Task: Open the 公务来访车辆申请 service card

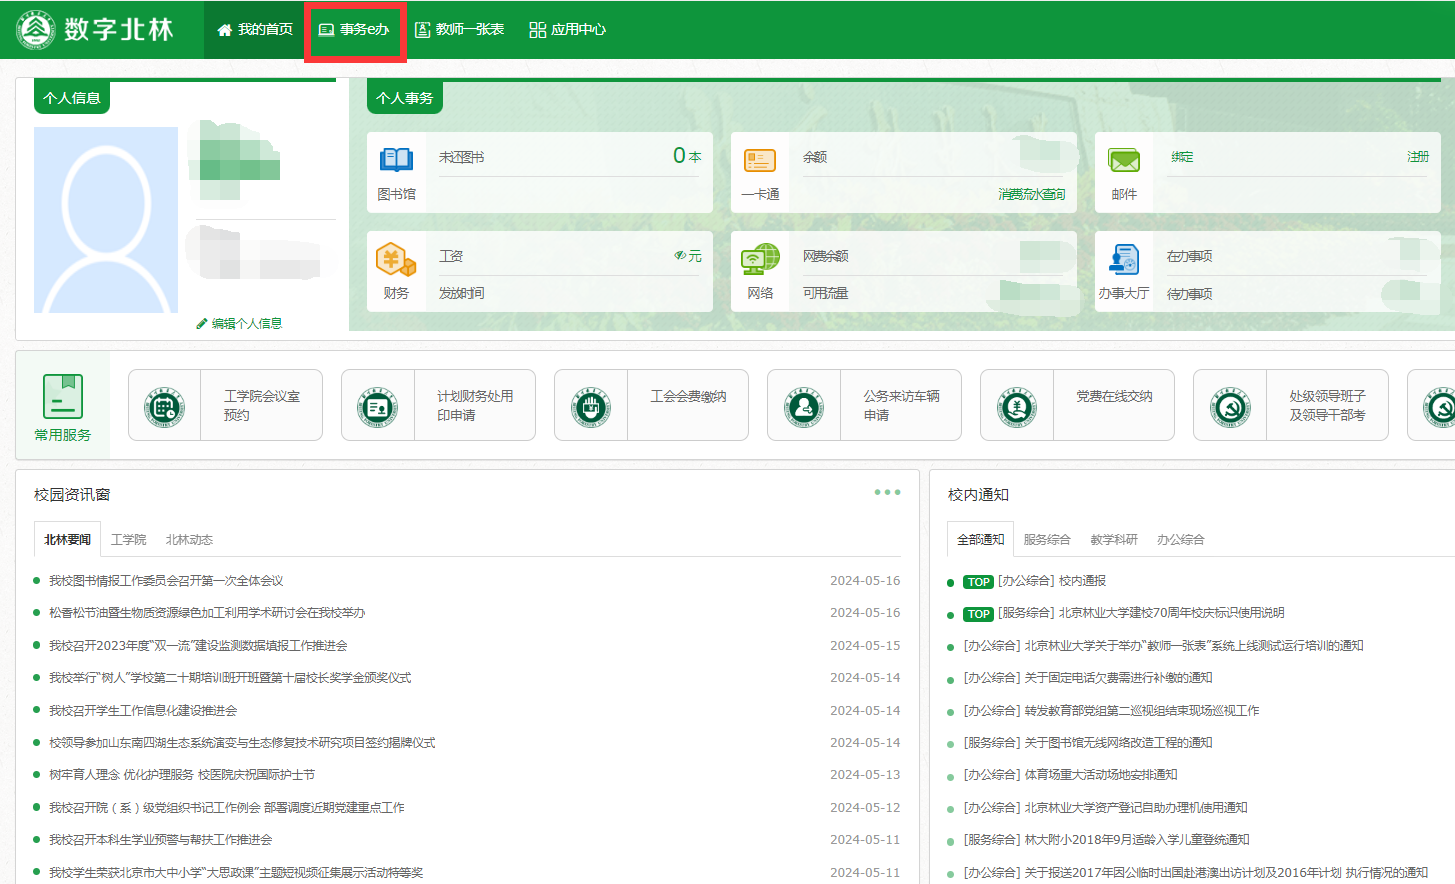Action: [x=864, y=406]
